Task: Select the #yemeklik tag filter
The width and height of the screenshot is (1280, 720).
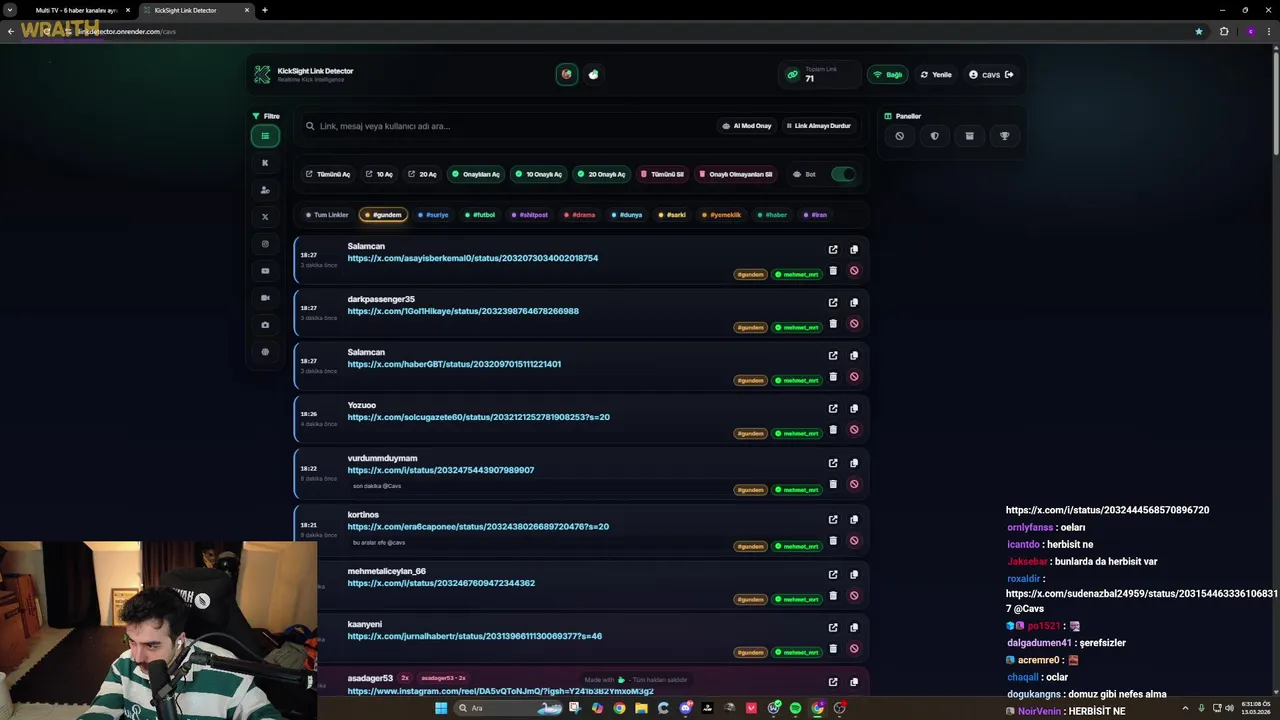Action: pyautogui.click(x=722, y=215)
